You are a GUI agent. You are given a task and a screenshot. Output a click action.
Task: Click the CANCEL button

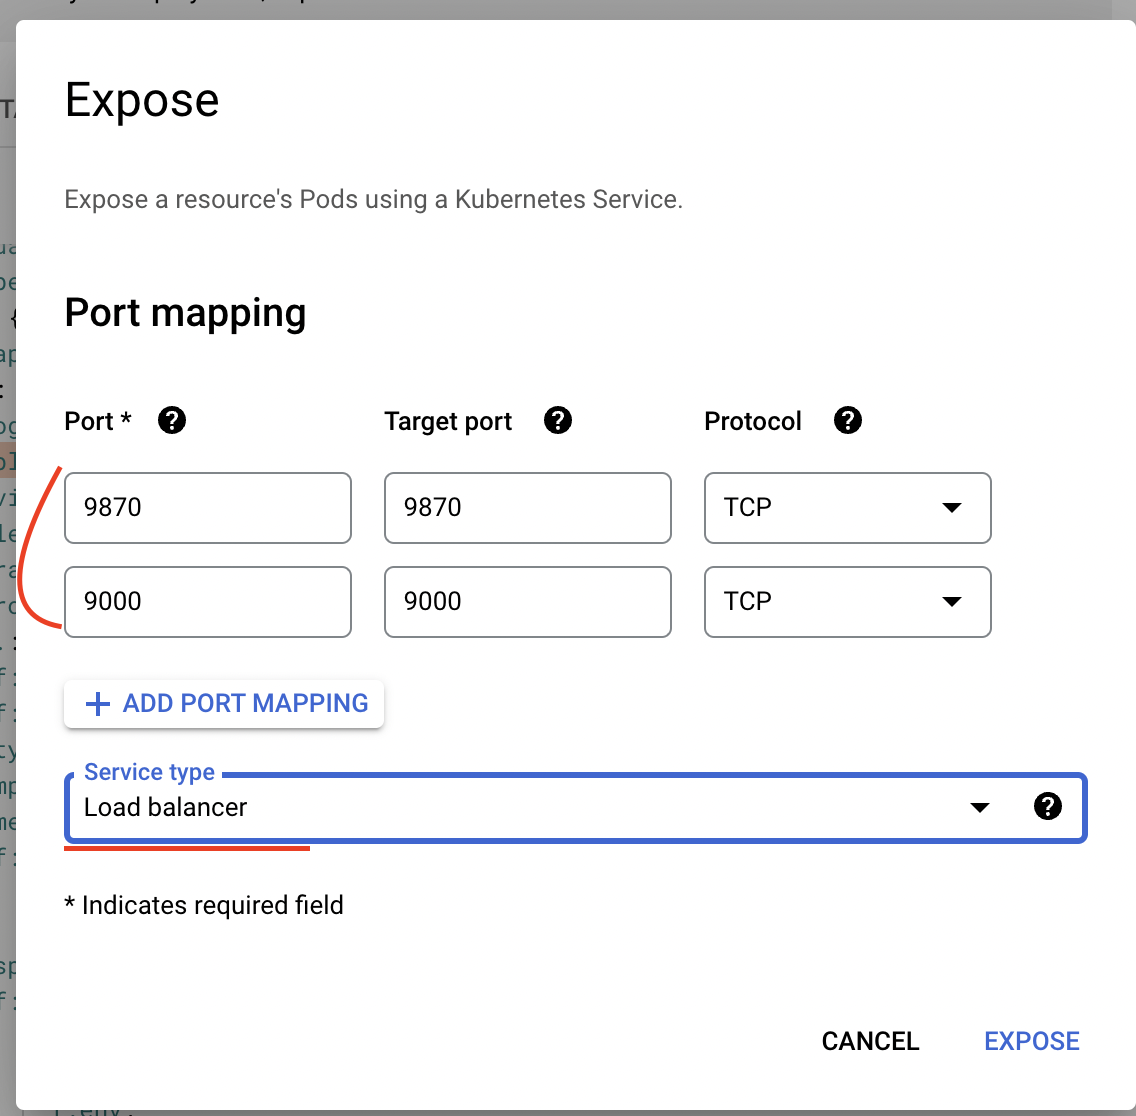870,1041
